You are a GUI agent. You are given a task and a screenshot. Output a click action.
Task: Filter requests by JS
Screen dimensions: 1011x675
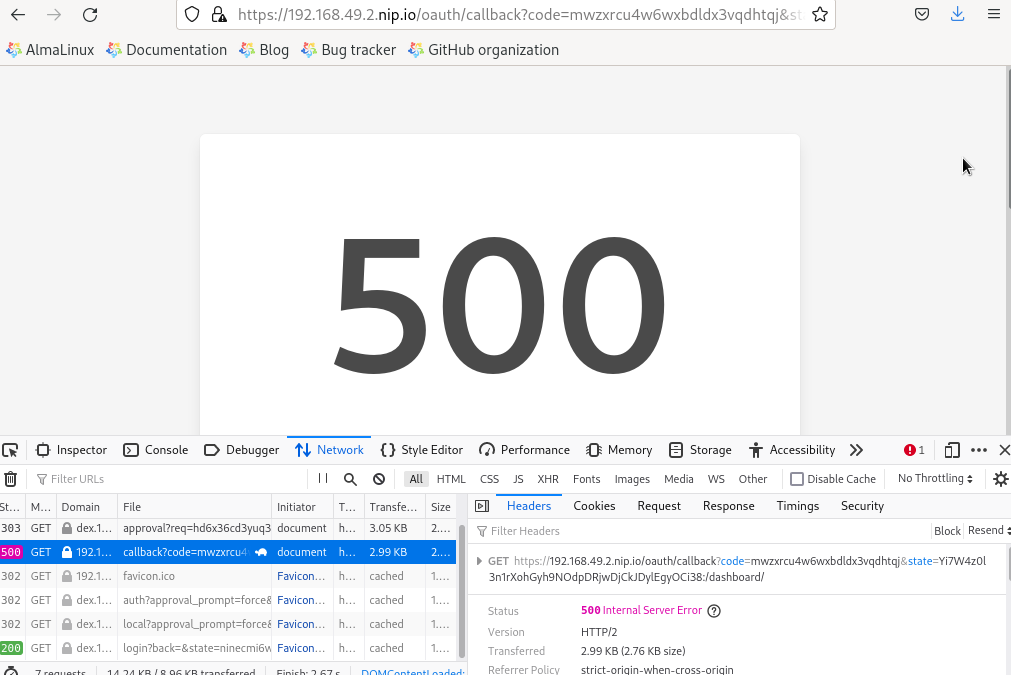pos(518,479)
